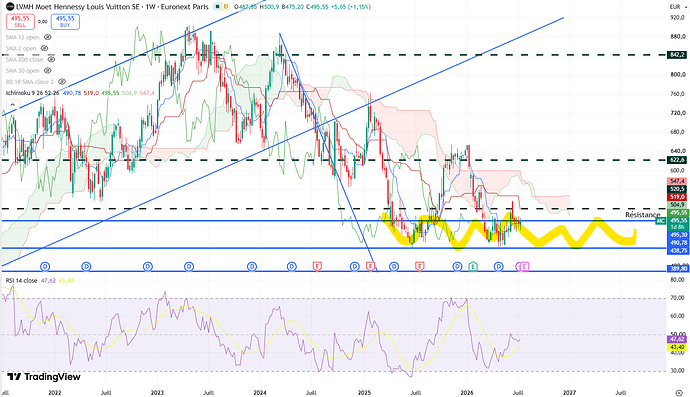This screenshot has height=397, width=690.
Task: Collapse the indicator legend with chevron arrow
Action: tap(12, 105)
